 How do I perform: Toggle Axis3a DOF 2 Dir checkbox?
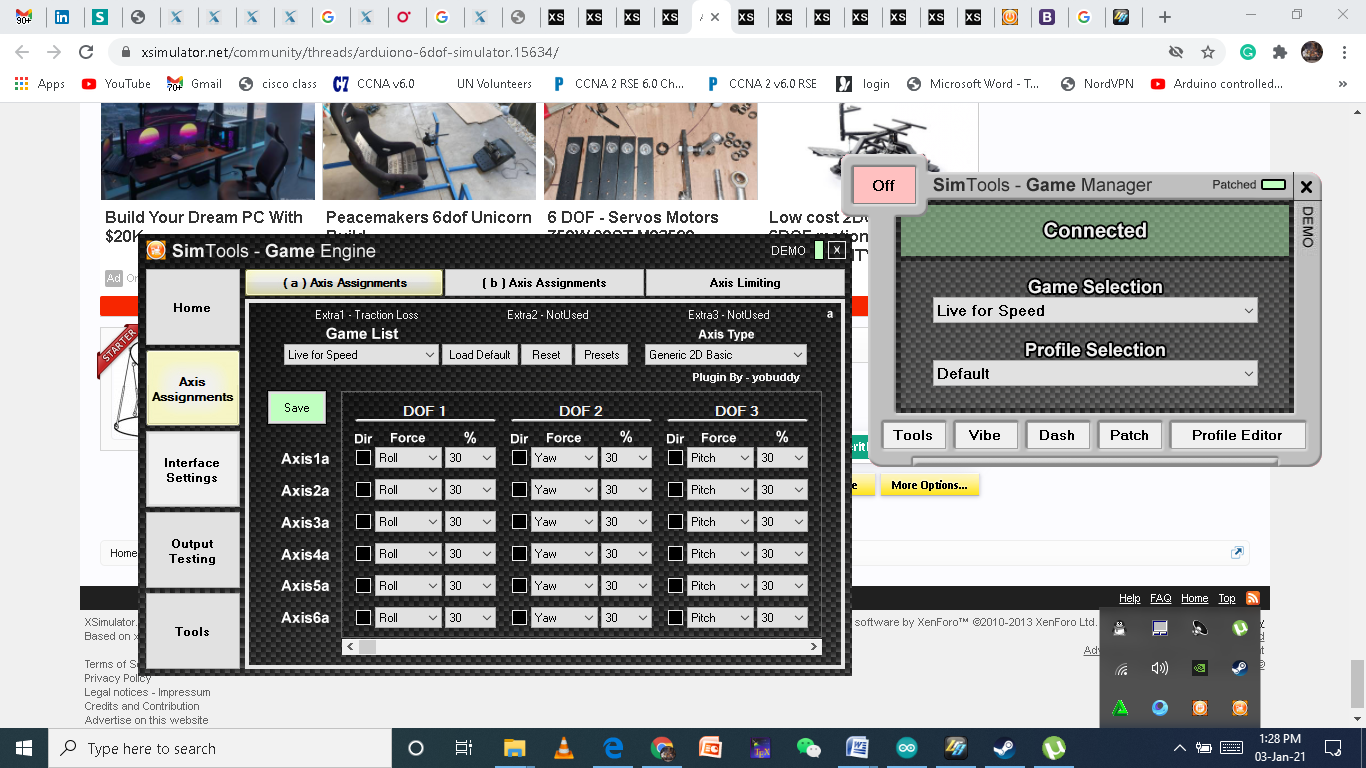coord(519,522)
